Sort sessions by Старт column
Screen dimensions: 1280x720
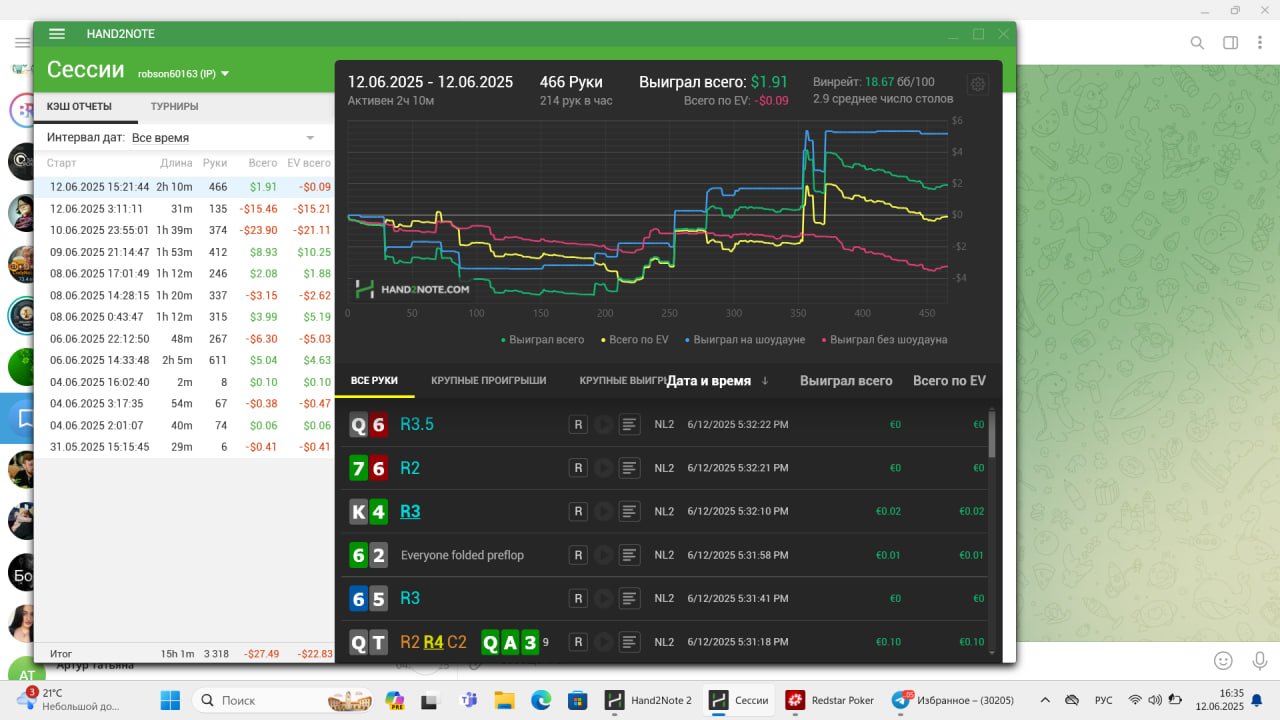click(x=61, y=163)
